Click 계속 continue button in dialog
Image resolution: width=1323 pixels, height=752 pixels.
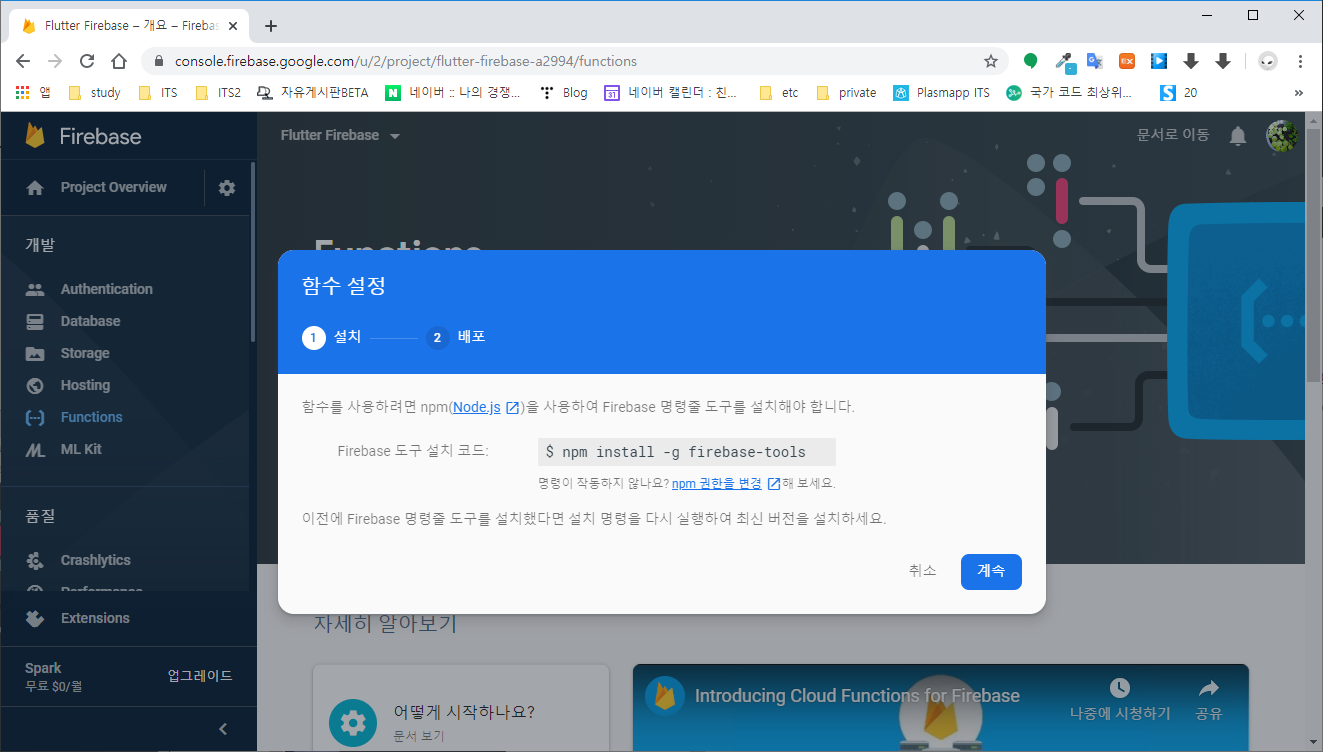pos(991,571)
